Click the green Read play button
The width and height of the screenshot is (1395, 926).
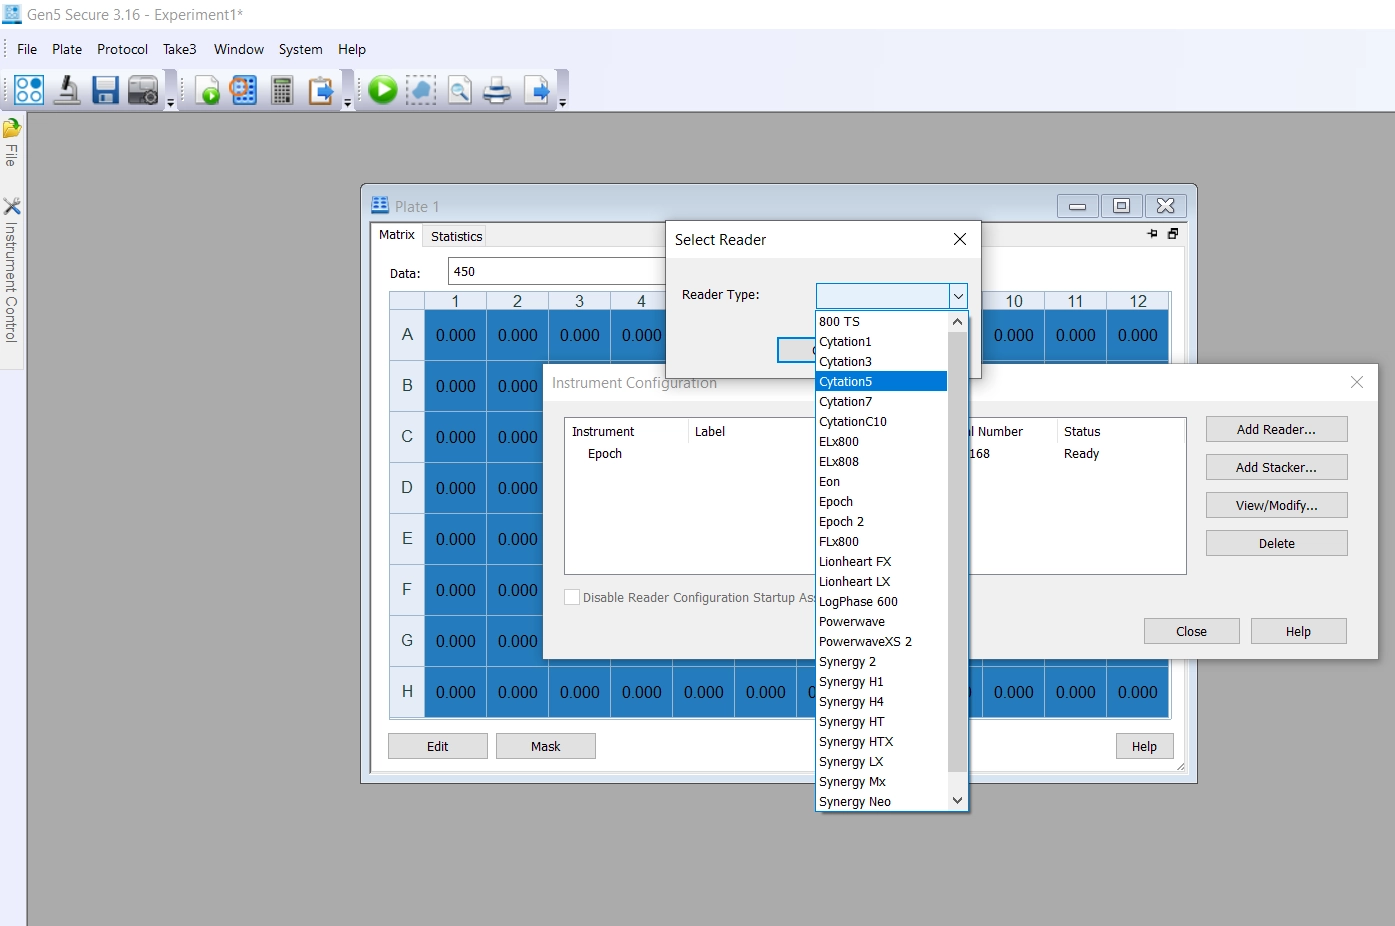(x=383, y=90)
